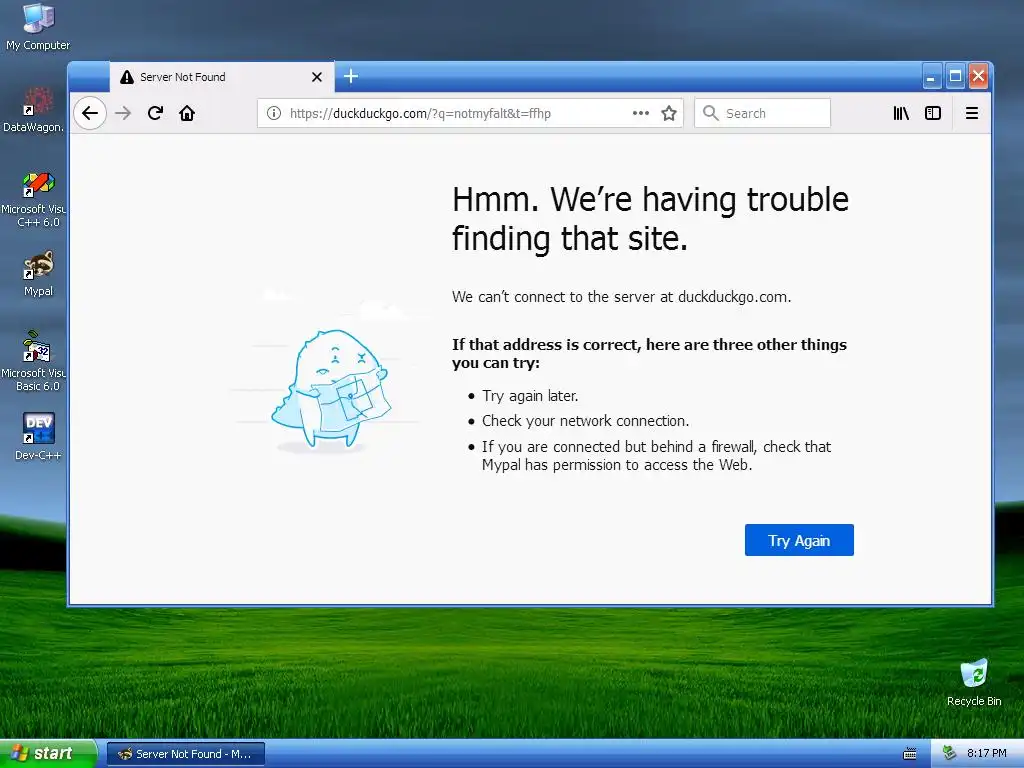Minimize the Mypal browser window
The width and height of the screenshot is (1024, 768).
click(x=932, y=77)
